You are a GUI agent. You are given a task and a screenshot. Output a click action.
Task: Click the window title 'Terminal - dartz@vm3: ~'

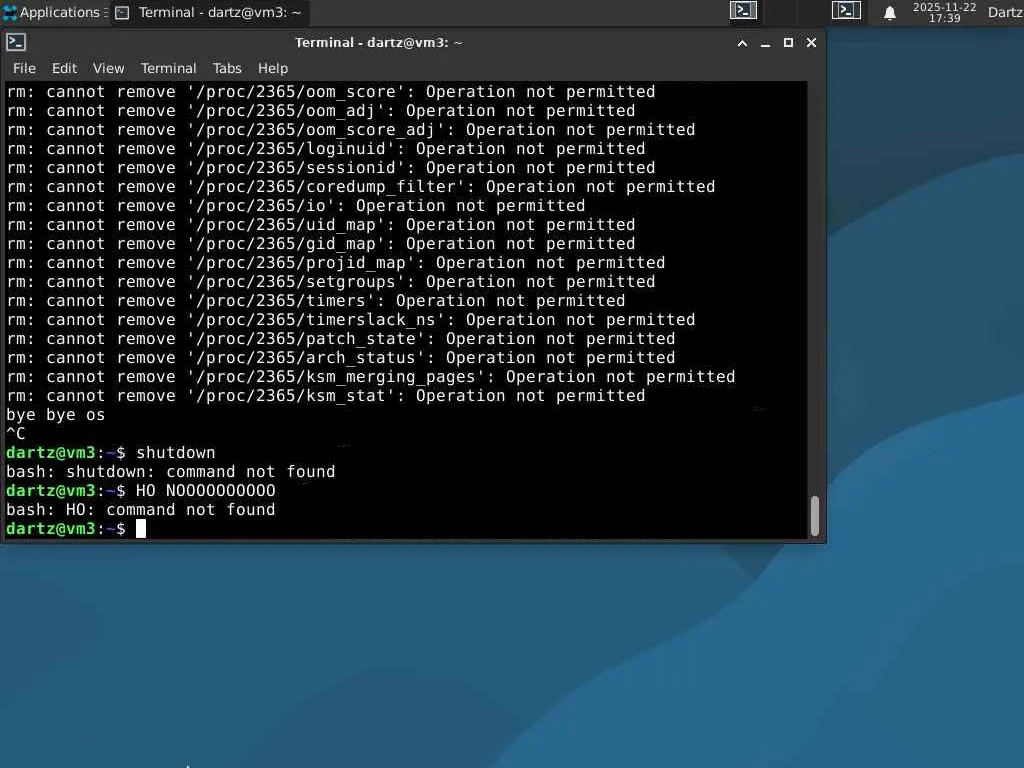(x=379, y=42)
